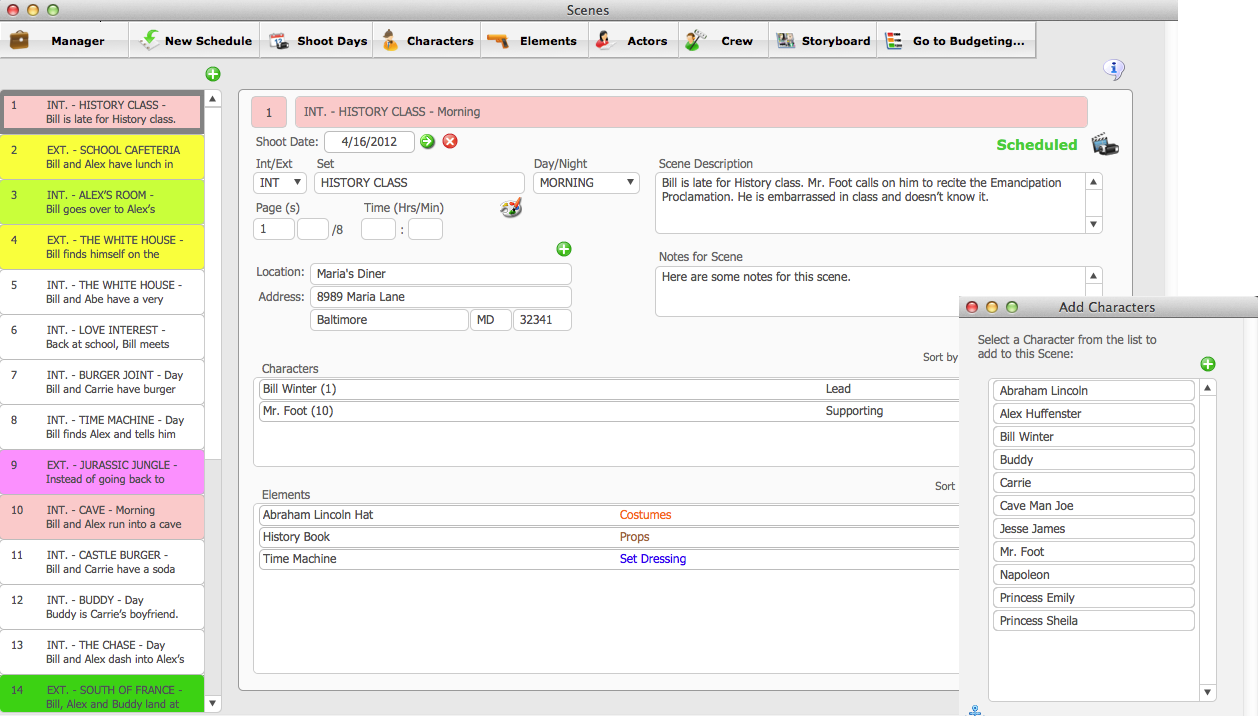Click the color palette icon

[x=511, y=208]
